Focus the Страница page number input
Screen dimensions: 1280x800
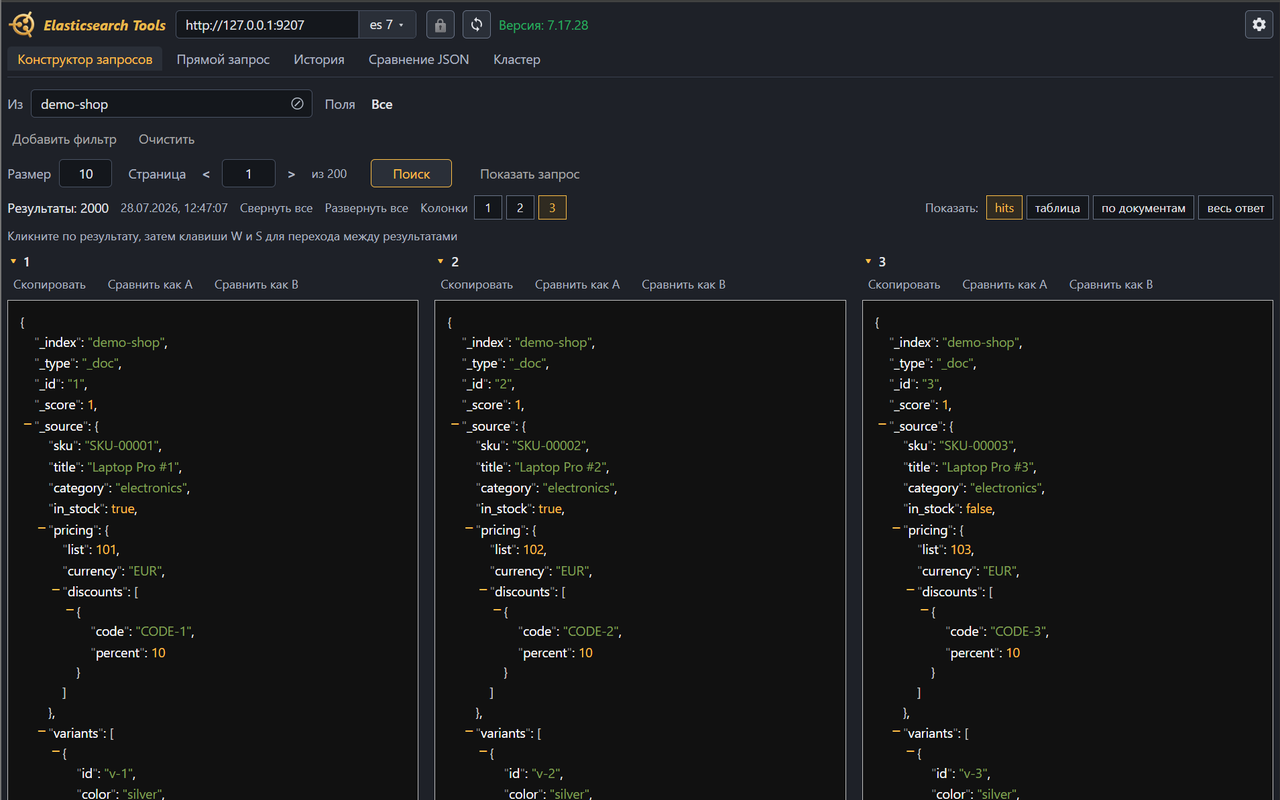(x=249, y=174)
